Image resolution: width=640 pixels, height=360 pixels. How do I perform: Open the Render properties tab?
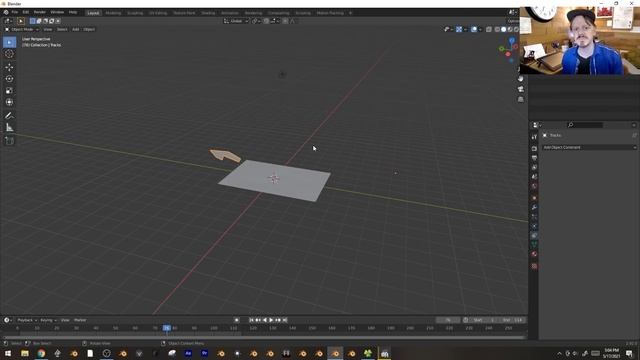pos(534,149)
